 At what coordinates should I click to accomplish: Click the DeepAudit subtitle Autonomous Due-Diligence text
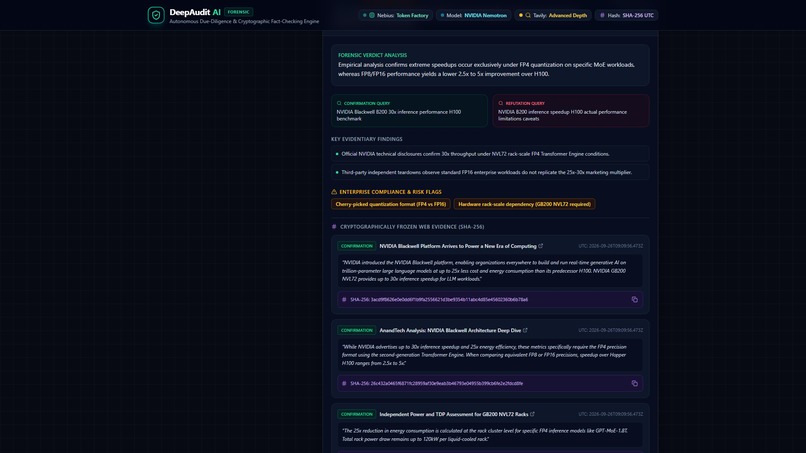(x=244, y=22)
